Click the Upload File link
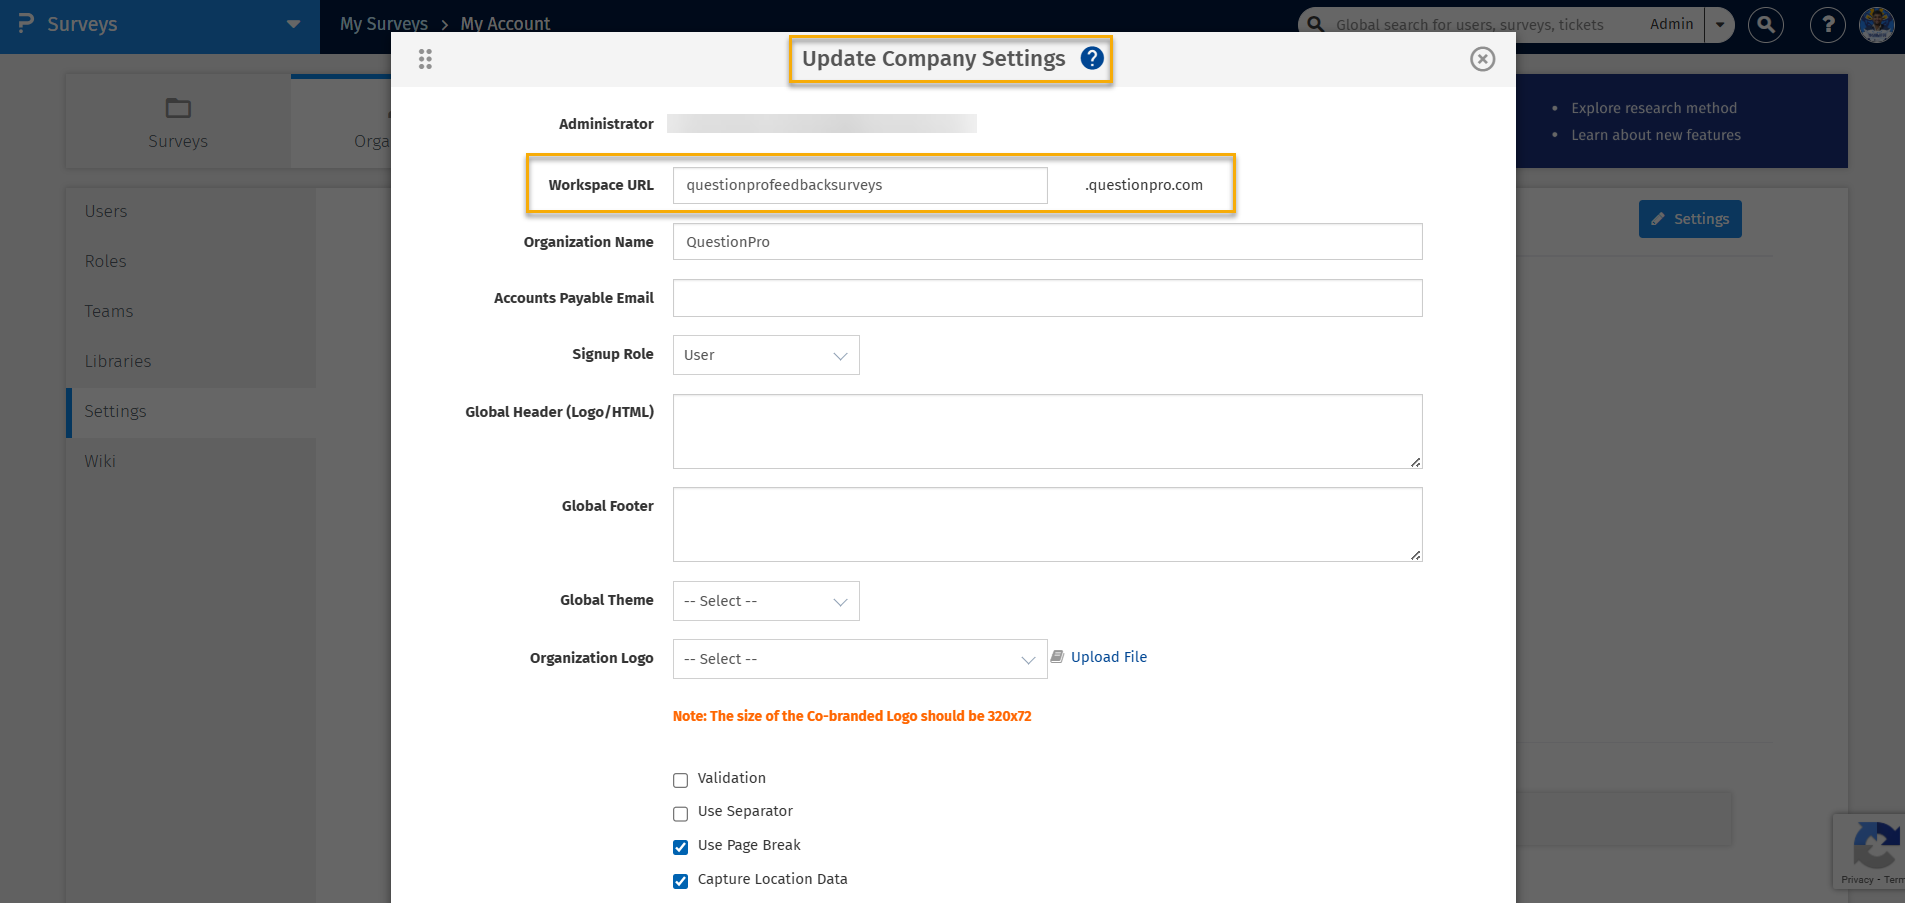 click(x=1108, y=657)
